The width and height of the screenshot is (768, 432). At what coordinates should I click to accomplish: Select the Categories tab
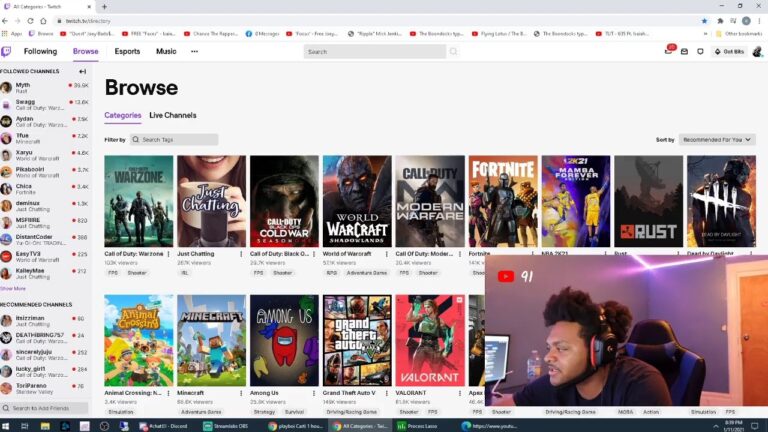coord(122,116)
